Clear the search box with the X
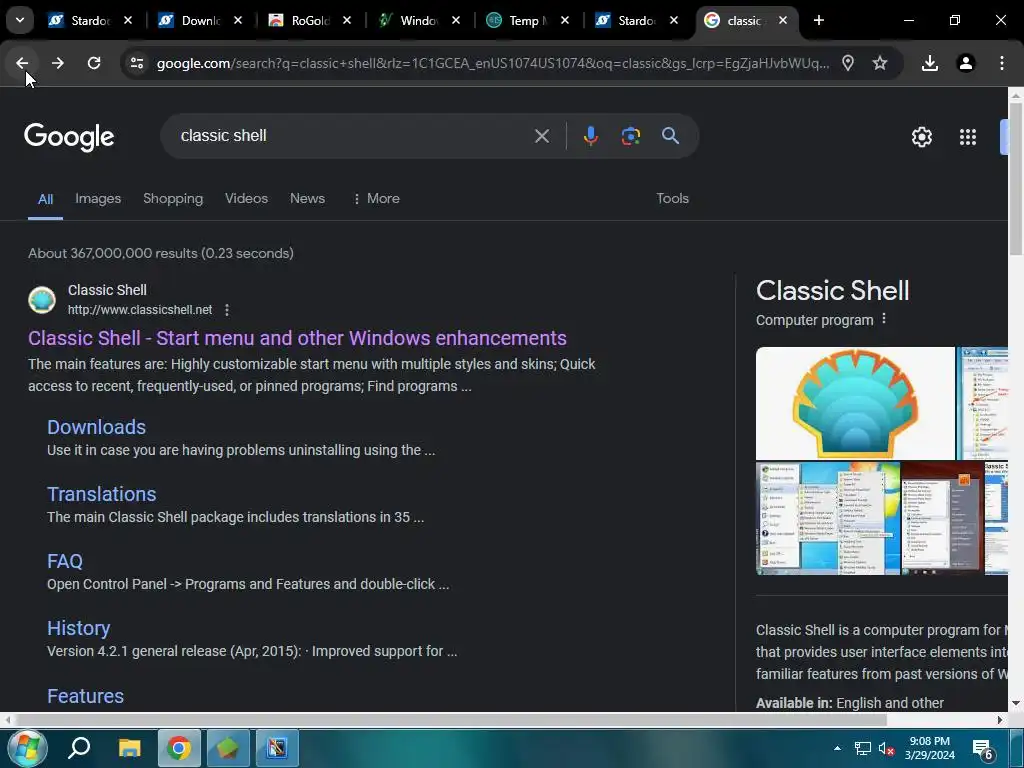The height and width of the screenshot is (768, 1024). (541, 136)
